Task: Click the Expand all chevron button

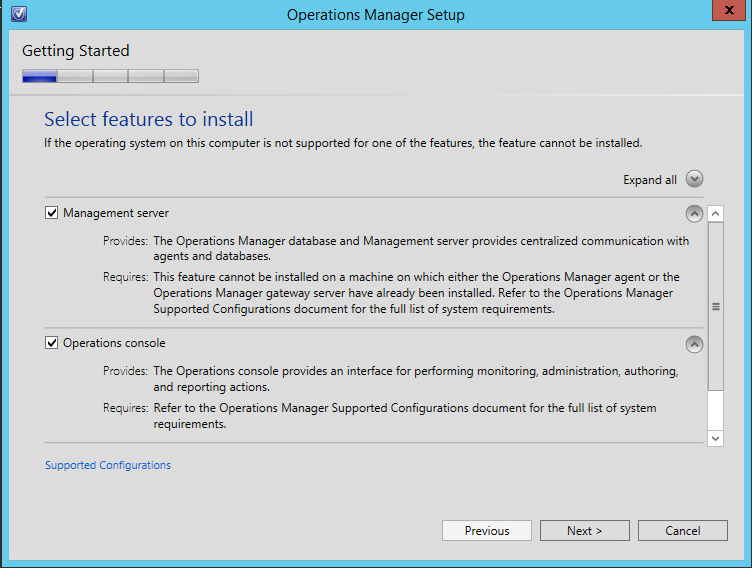Action: 694,179
